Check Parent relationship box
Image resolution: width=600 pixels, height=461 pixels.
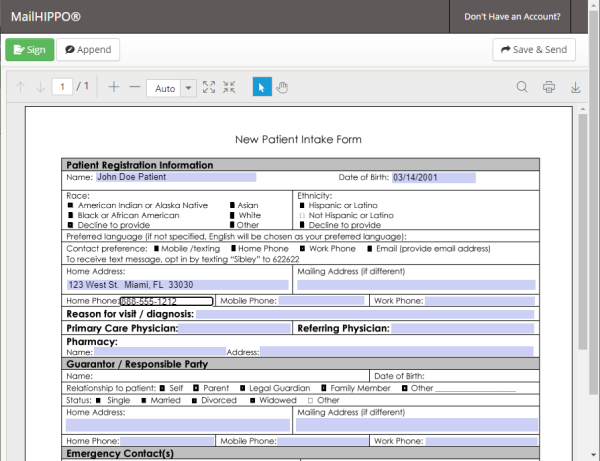(196, 388)
